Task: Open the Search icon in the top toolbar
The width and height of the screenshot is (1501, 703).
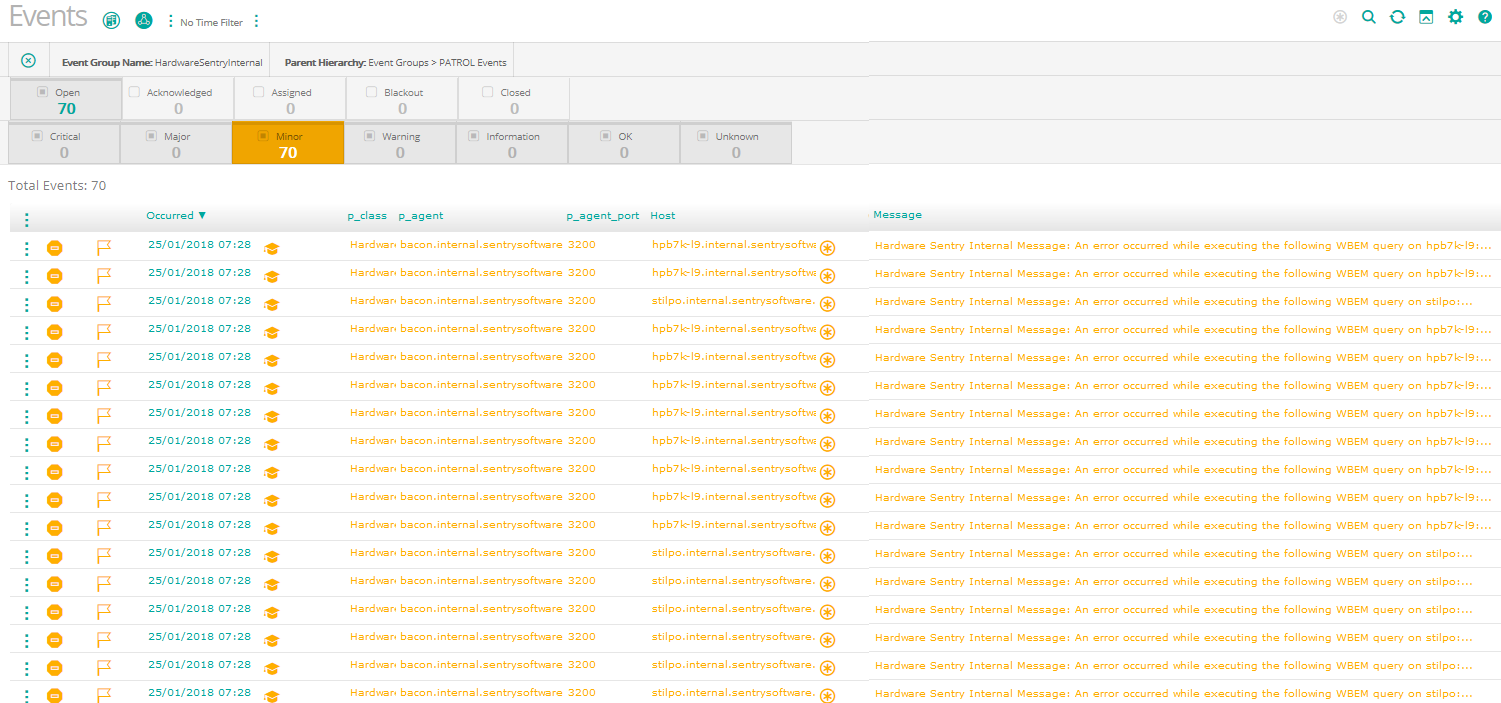Action: (x=1369, y=17)
